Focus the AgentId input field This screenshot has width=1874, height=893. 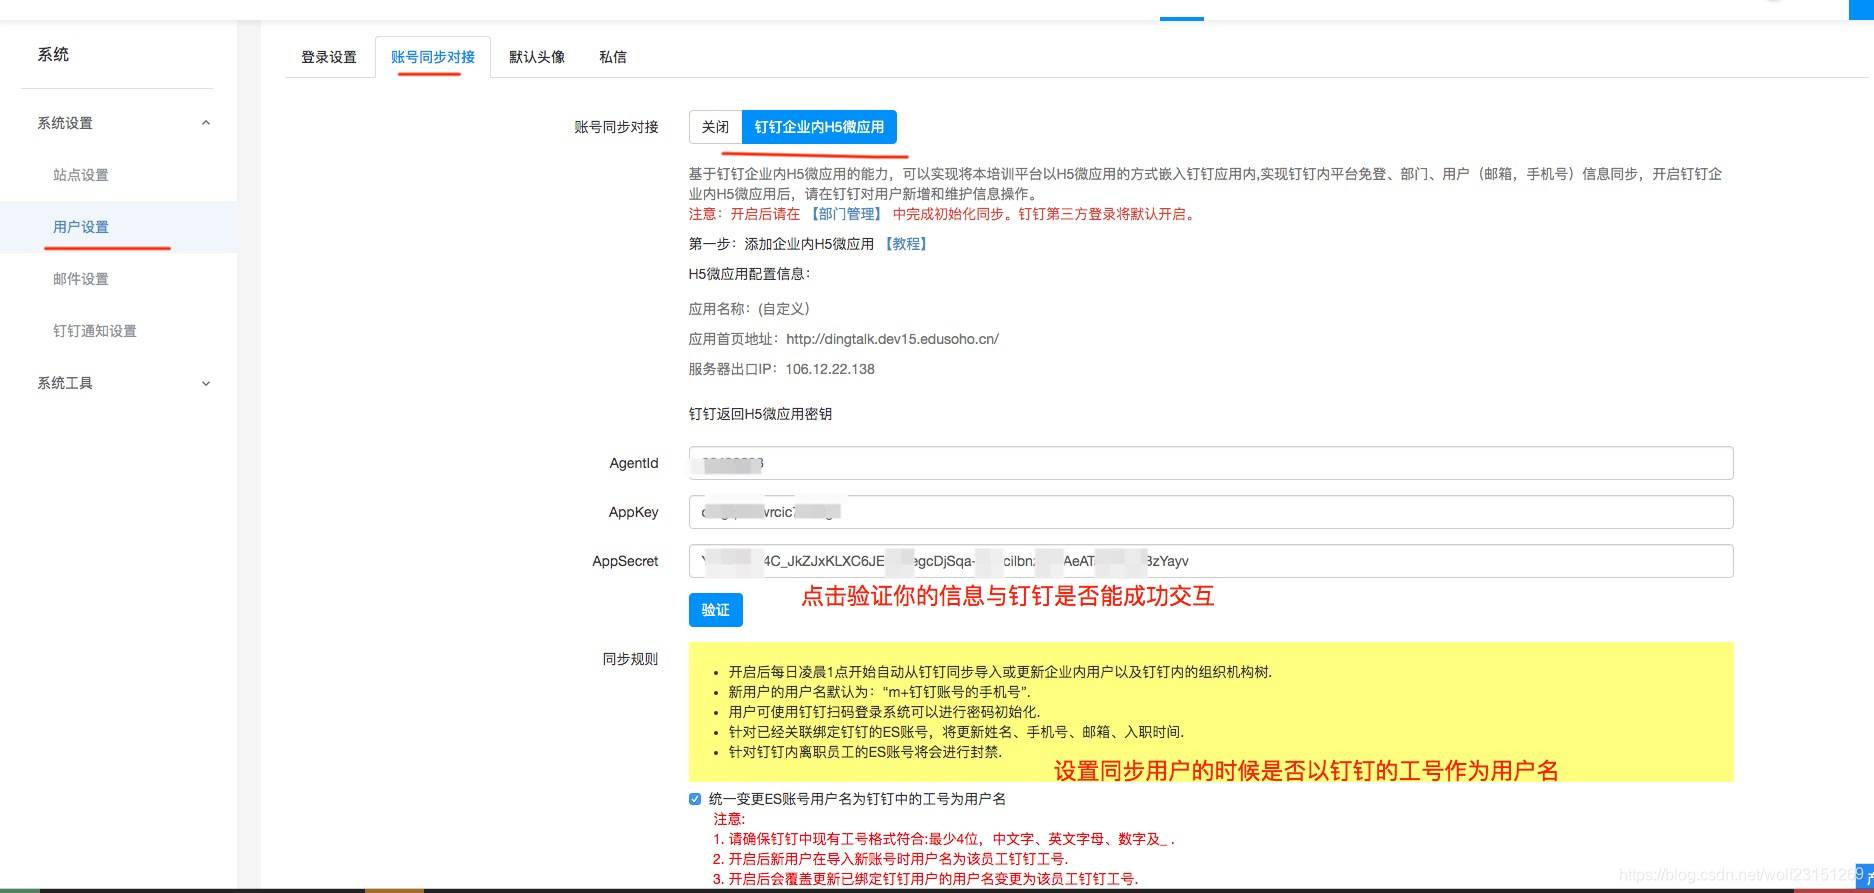(x=1211, y=463)
